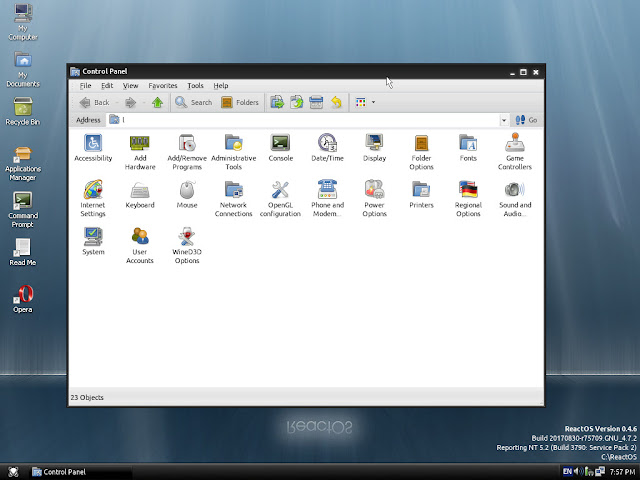The image size is (640, 480).
Task: Select Applications Manager desktop shortcut
Action: point(23,163)
